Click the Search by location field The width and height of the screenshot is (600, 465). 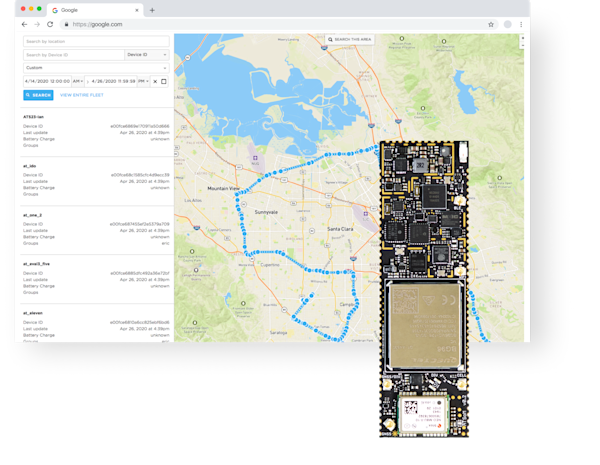pyautogui.click(x=96, y=41)
